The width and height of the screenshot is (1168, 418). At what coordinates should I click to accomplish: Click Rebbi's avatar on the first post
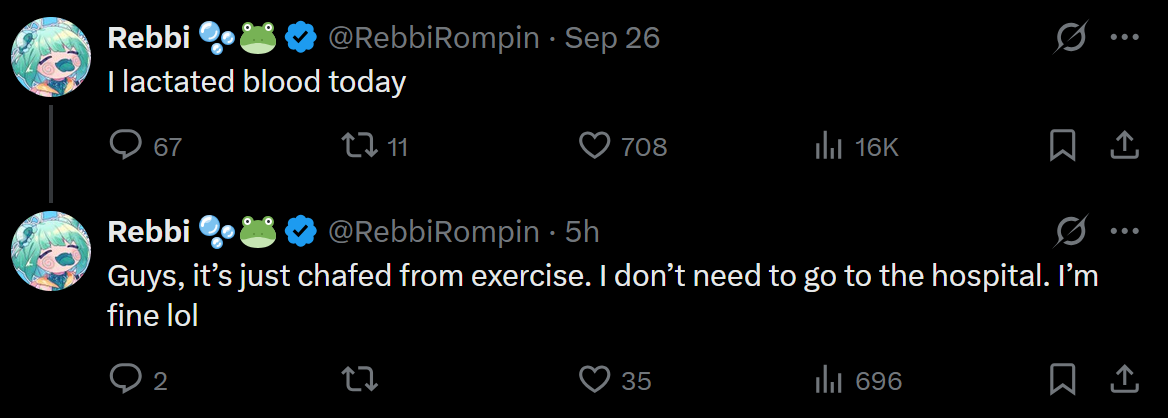50,56
